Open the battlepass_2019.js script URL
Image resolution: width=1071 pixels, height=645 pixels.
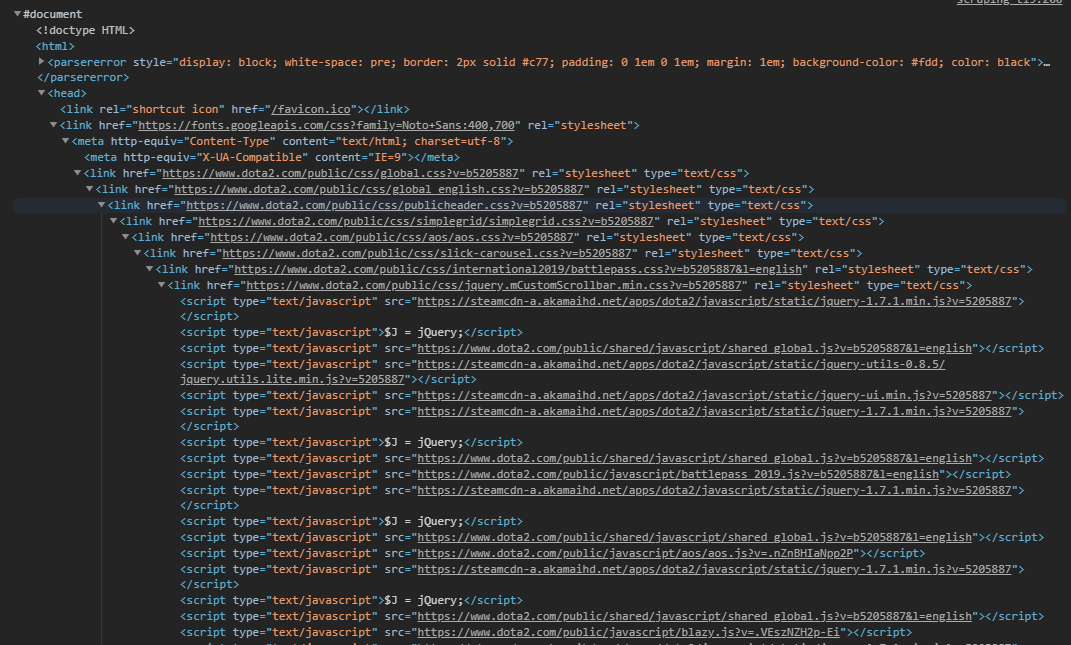click(678, 474)
